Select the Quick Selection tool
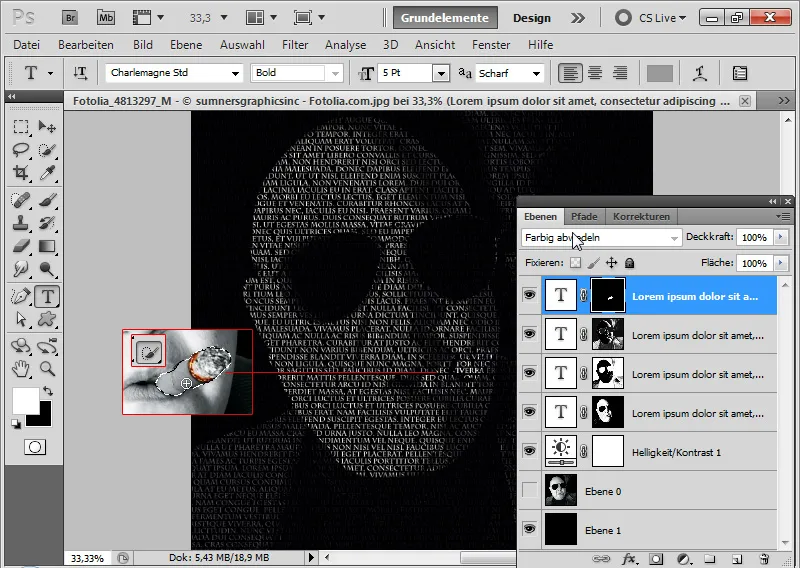Image resolution: width=800 pixels, height=568 pixels. 47,150
